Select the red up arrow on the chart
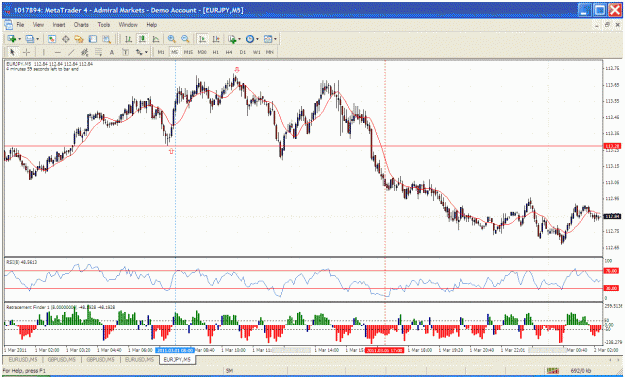This screenshot has width=625, height=377. coord(171,151)
